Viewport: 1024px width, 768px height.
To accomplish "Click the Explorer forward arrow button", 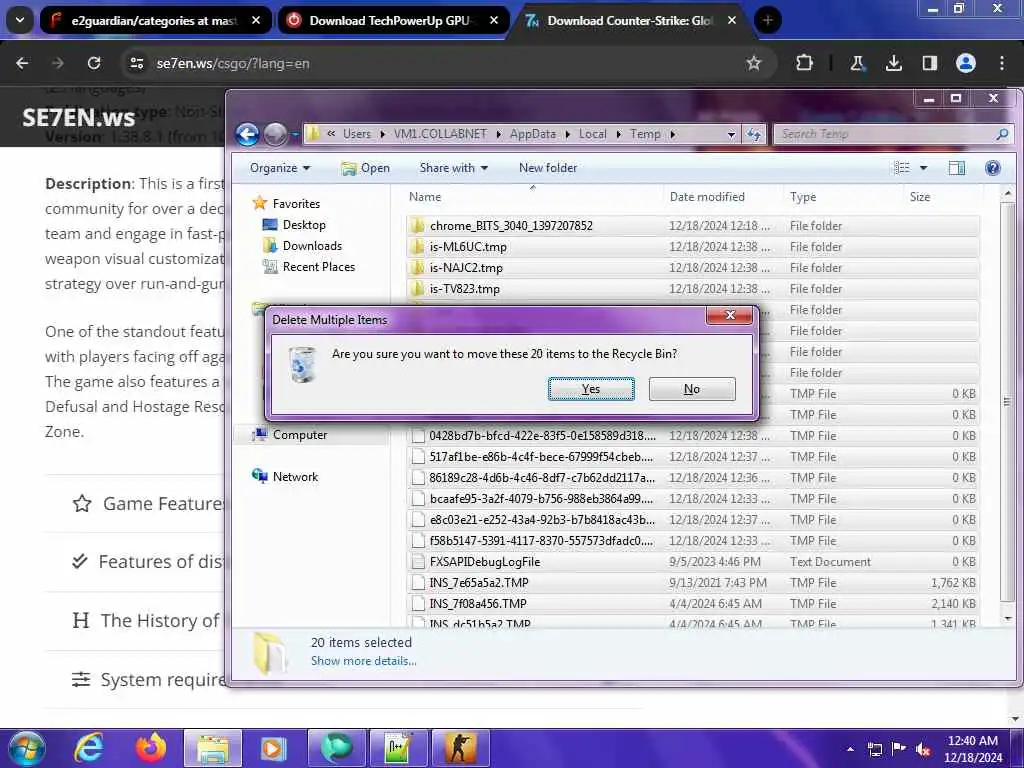I will point(275,135).
